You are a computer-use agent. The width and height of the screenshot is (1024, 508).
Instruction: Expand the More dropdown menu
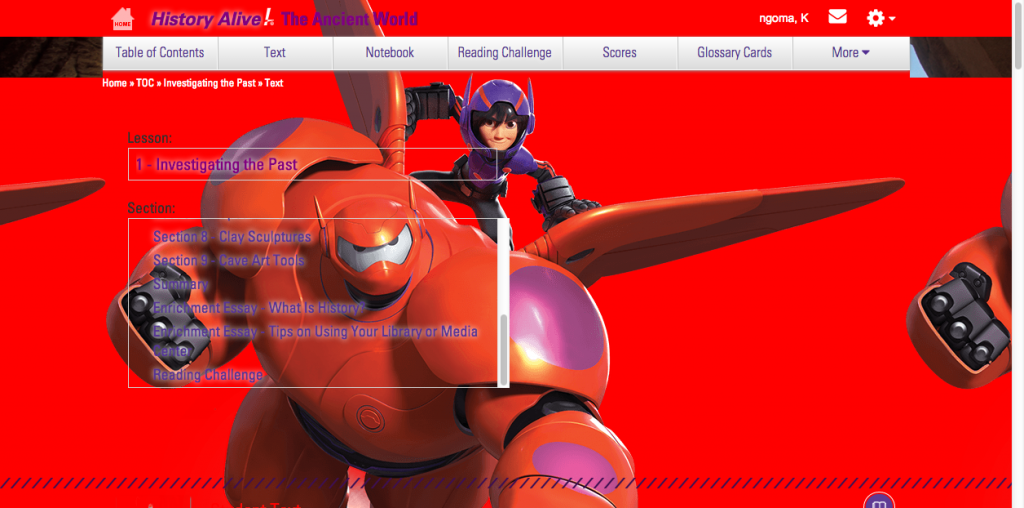click(851, 53)
